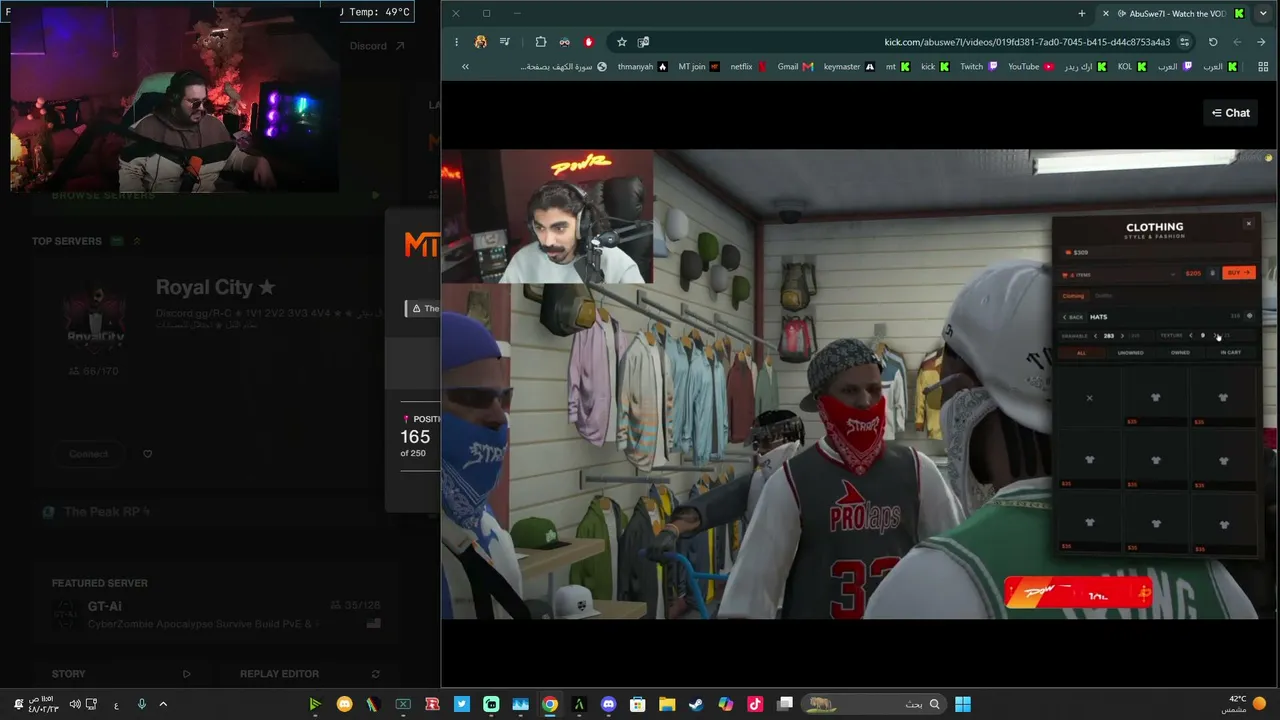Go BACK from the HATS category
Image resolution: width=1280 pixels, height=720 pixels.
(x=1073, y=317)
